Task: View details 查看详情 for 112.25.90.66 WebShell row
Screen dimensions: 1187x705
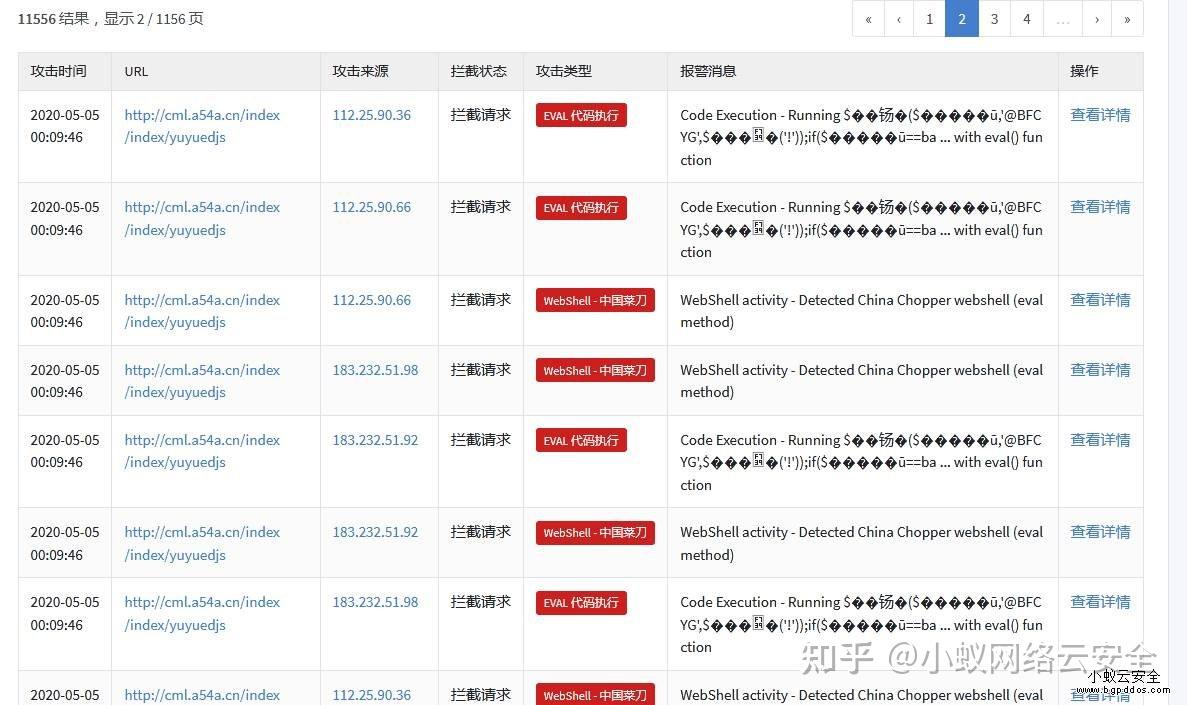Action: click(x=1100, y=300)
